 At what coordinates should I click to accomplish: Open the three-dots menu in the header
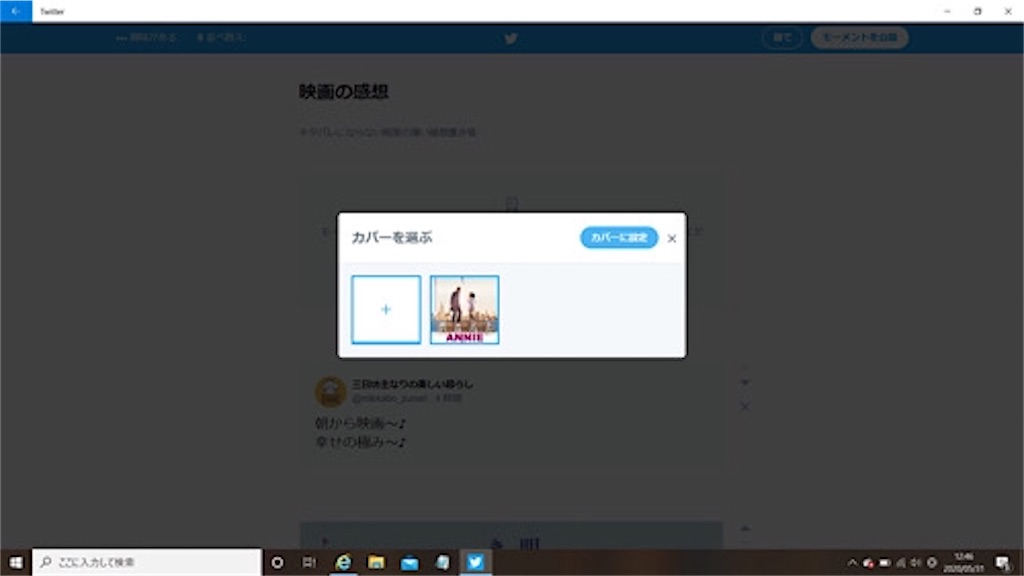[121, 38]
